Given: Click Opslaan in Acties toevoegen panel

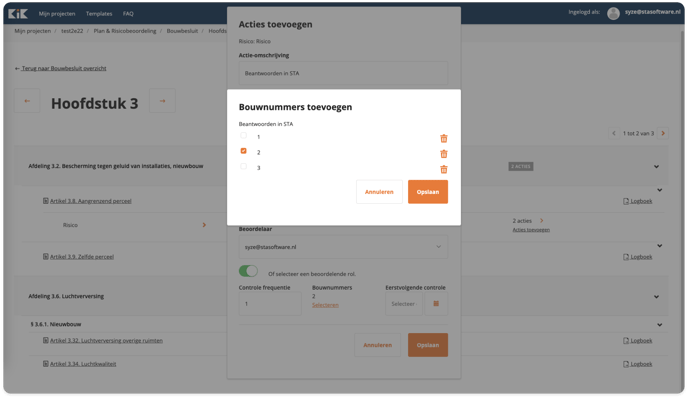Looking at the screenshot, I should pos(428,345).
